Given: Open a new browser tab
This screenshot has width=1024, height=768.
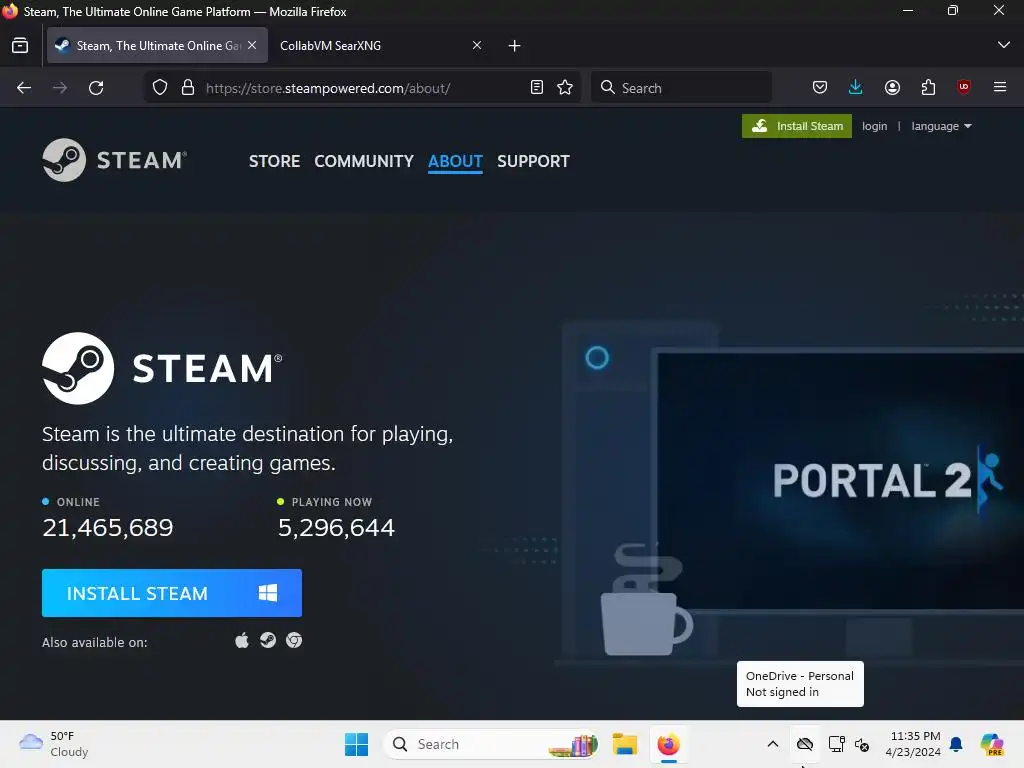Looking at the screenshot, I should (x=515, y=46).
